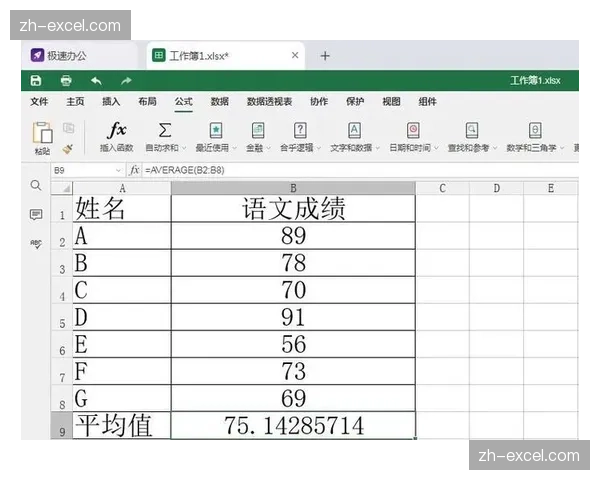The height and width of the screenshot is (480, 600).
Task: Select the 平均值 label cell
Action: tap(122, 425)
